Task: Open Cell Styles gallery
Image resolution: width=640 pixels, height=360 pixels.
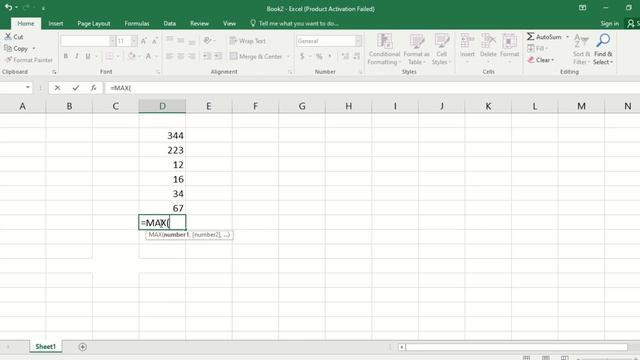Action: click(441, 49)
